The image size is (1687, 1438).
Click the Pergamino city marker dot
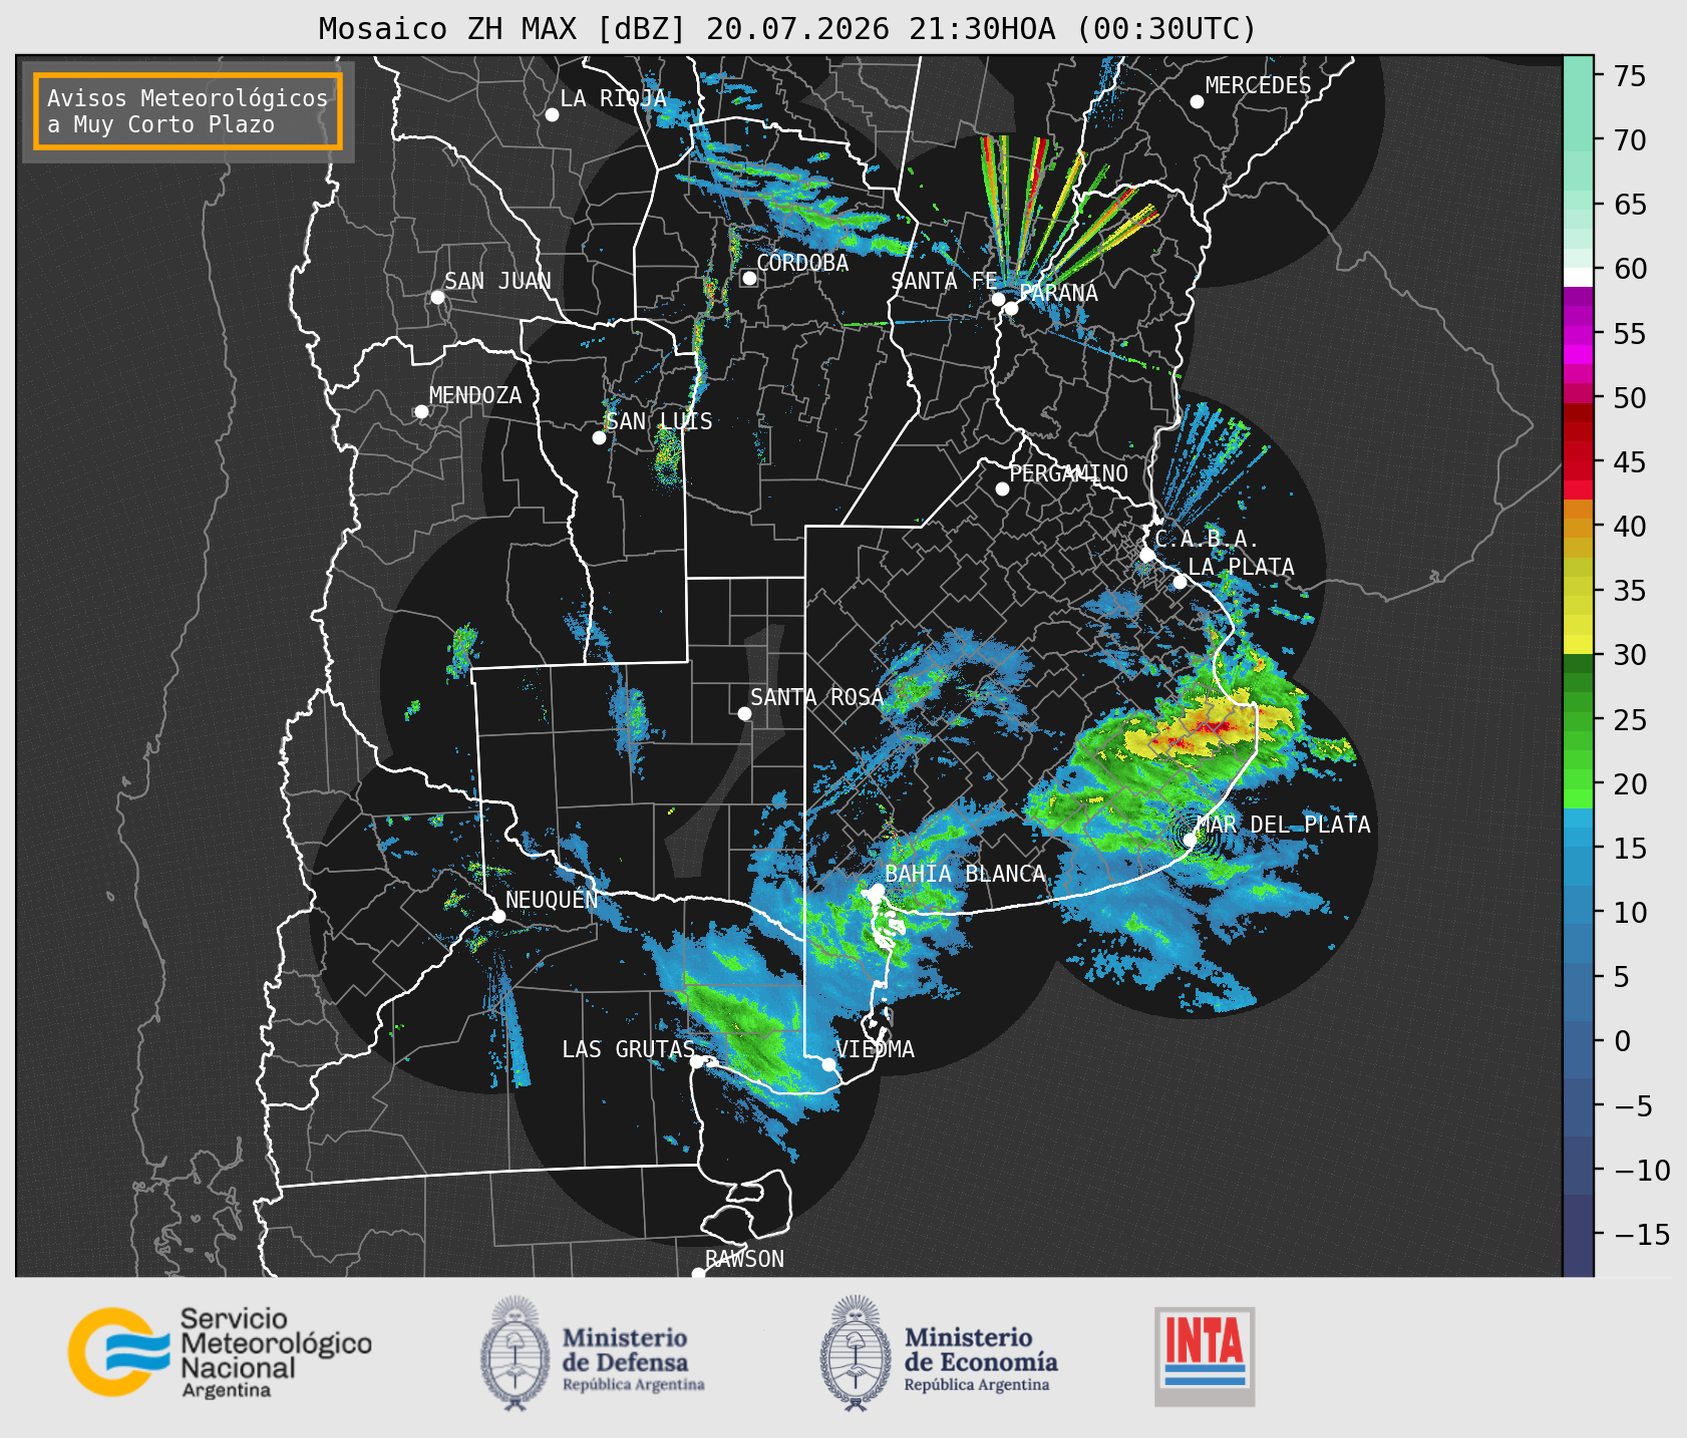(x=1002, y=489)
